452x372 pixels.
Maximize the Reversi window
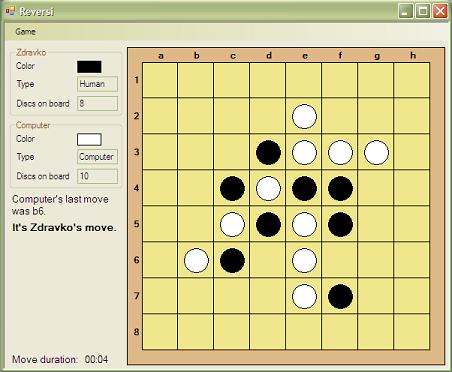423,11
